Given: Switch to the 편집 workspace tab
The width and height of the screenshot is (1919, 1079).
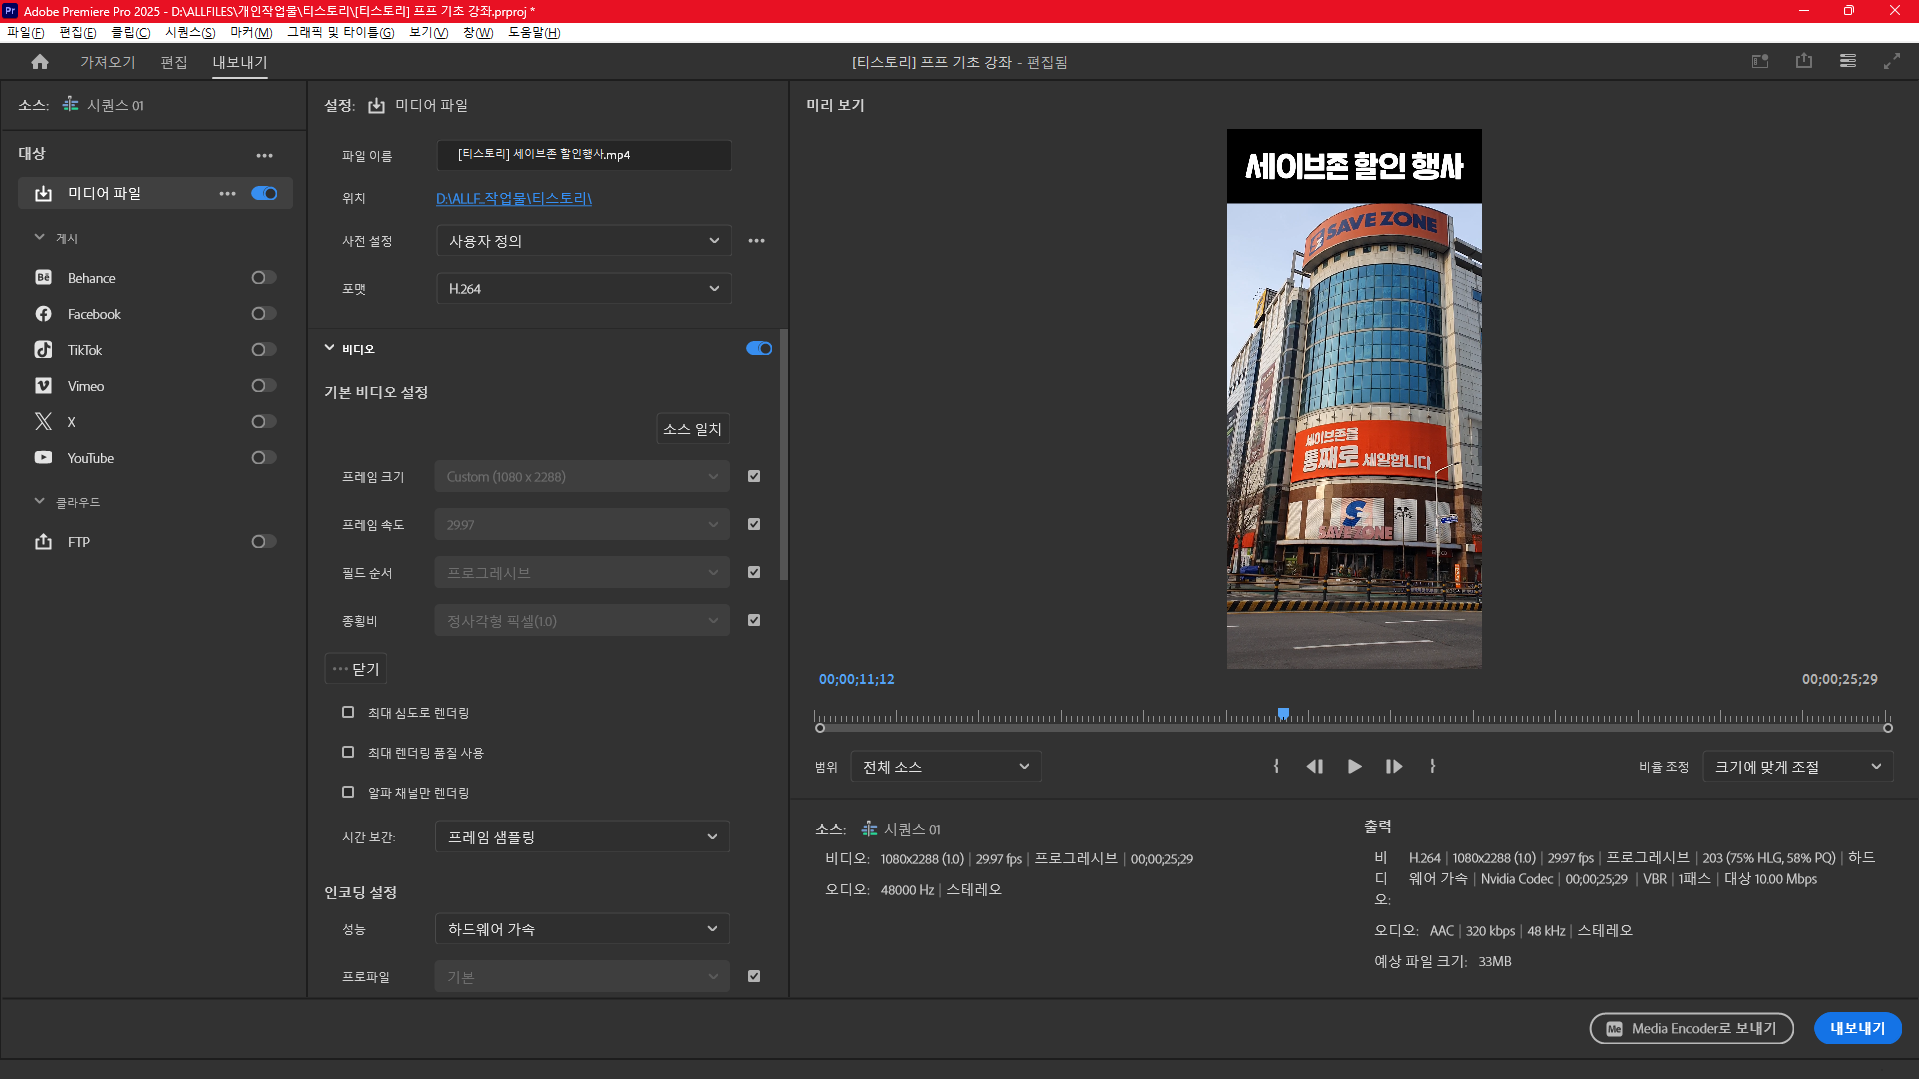Looking at the screenshot, I should tap(174, 62).
